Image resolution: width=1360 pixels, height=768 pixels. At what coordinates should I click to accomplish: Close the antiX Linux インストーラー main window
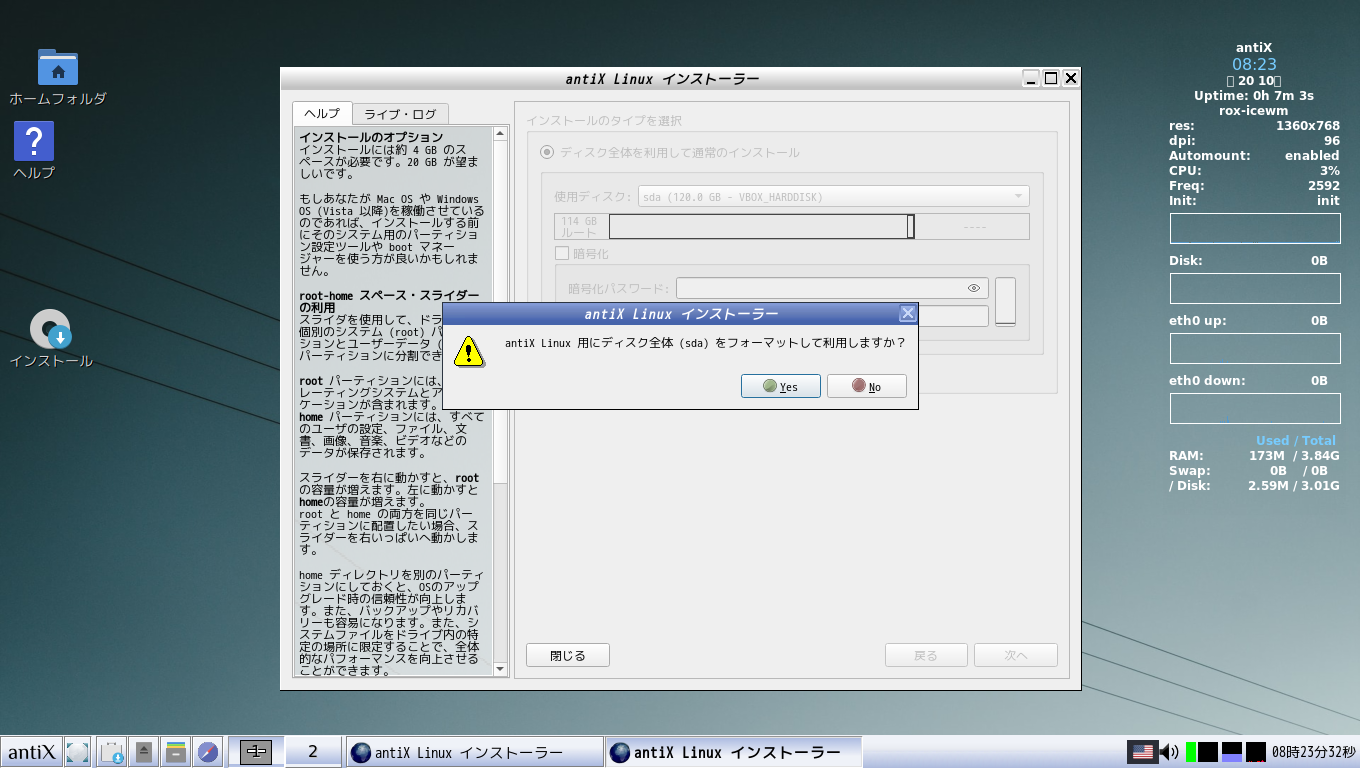click(x=1071, y=78)
